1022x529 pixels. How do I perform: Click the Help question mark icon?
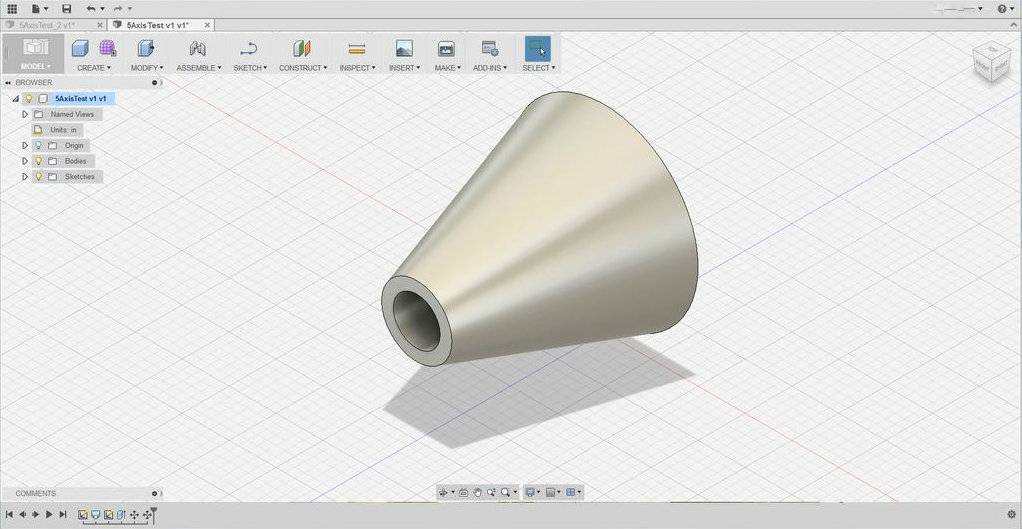[x=1002, y=8]
